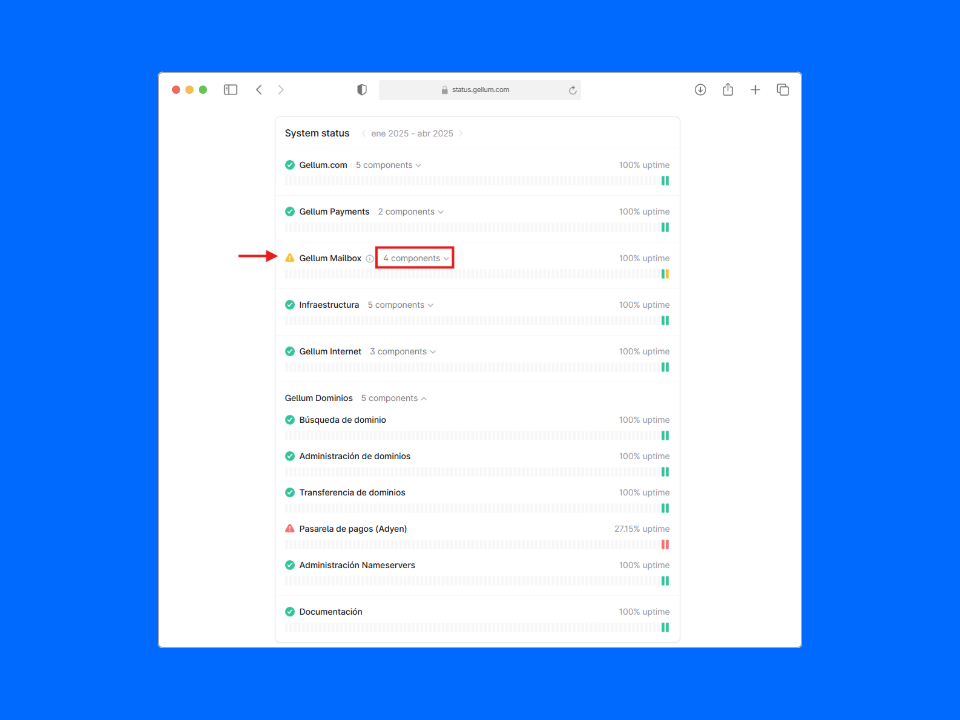
Task: Click the Infraestructura green check icon
Action: point(290,304)
